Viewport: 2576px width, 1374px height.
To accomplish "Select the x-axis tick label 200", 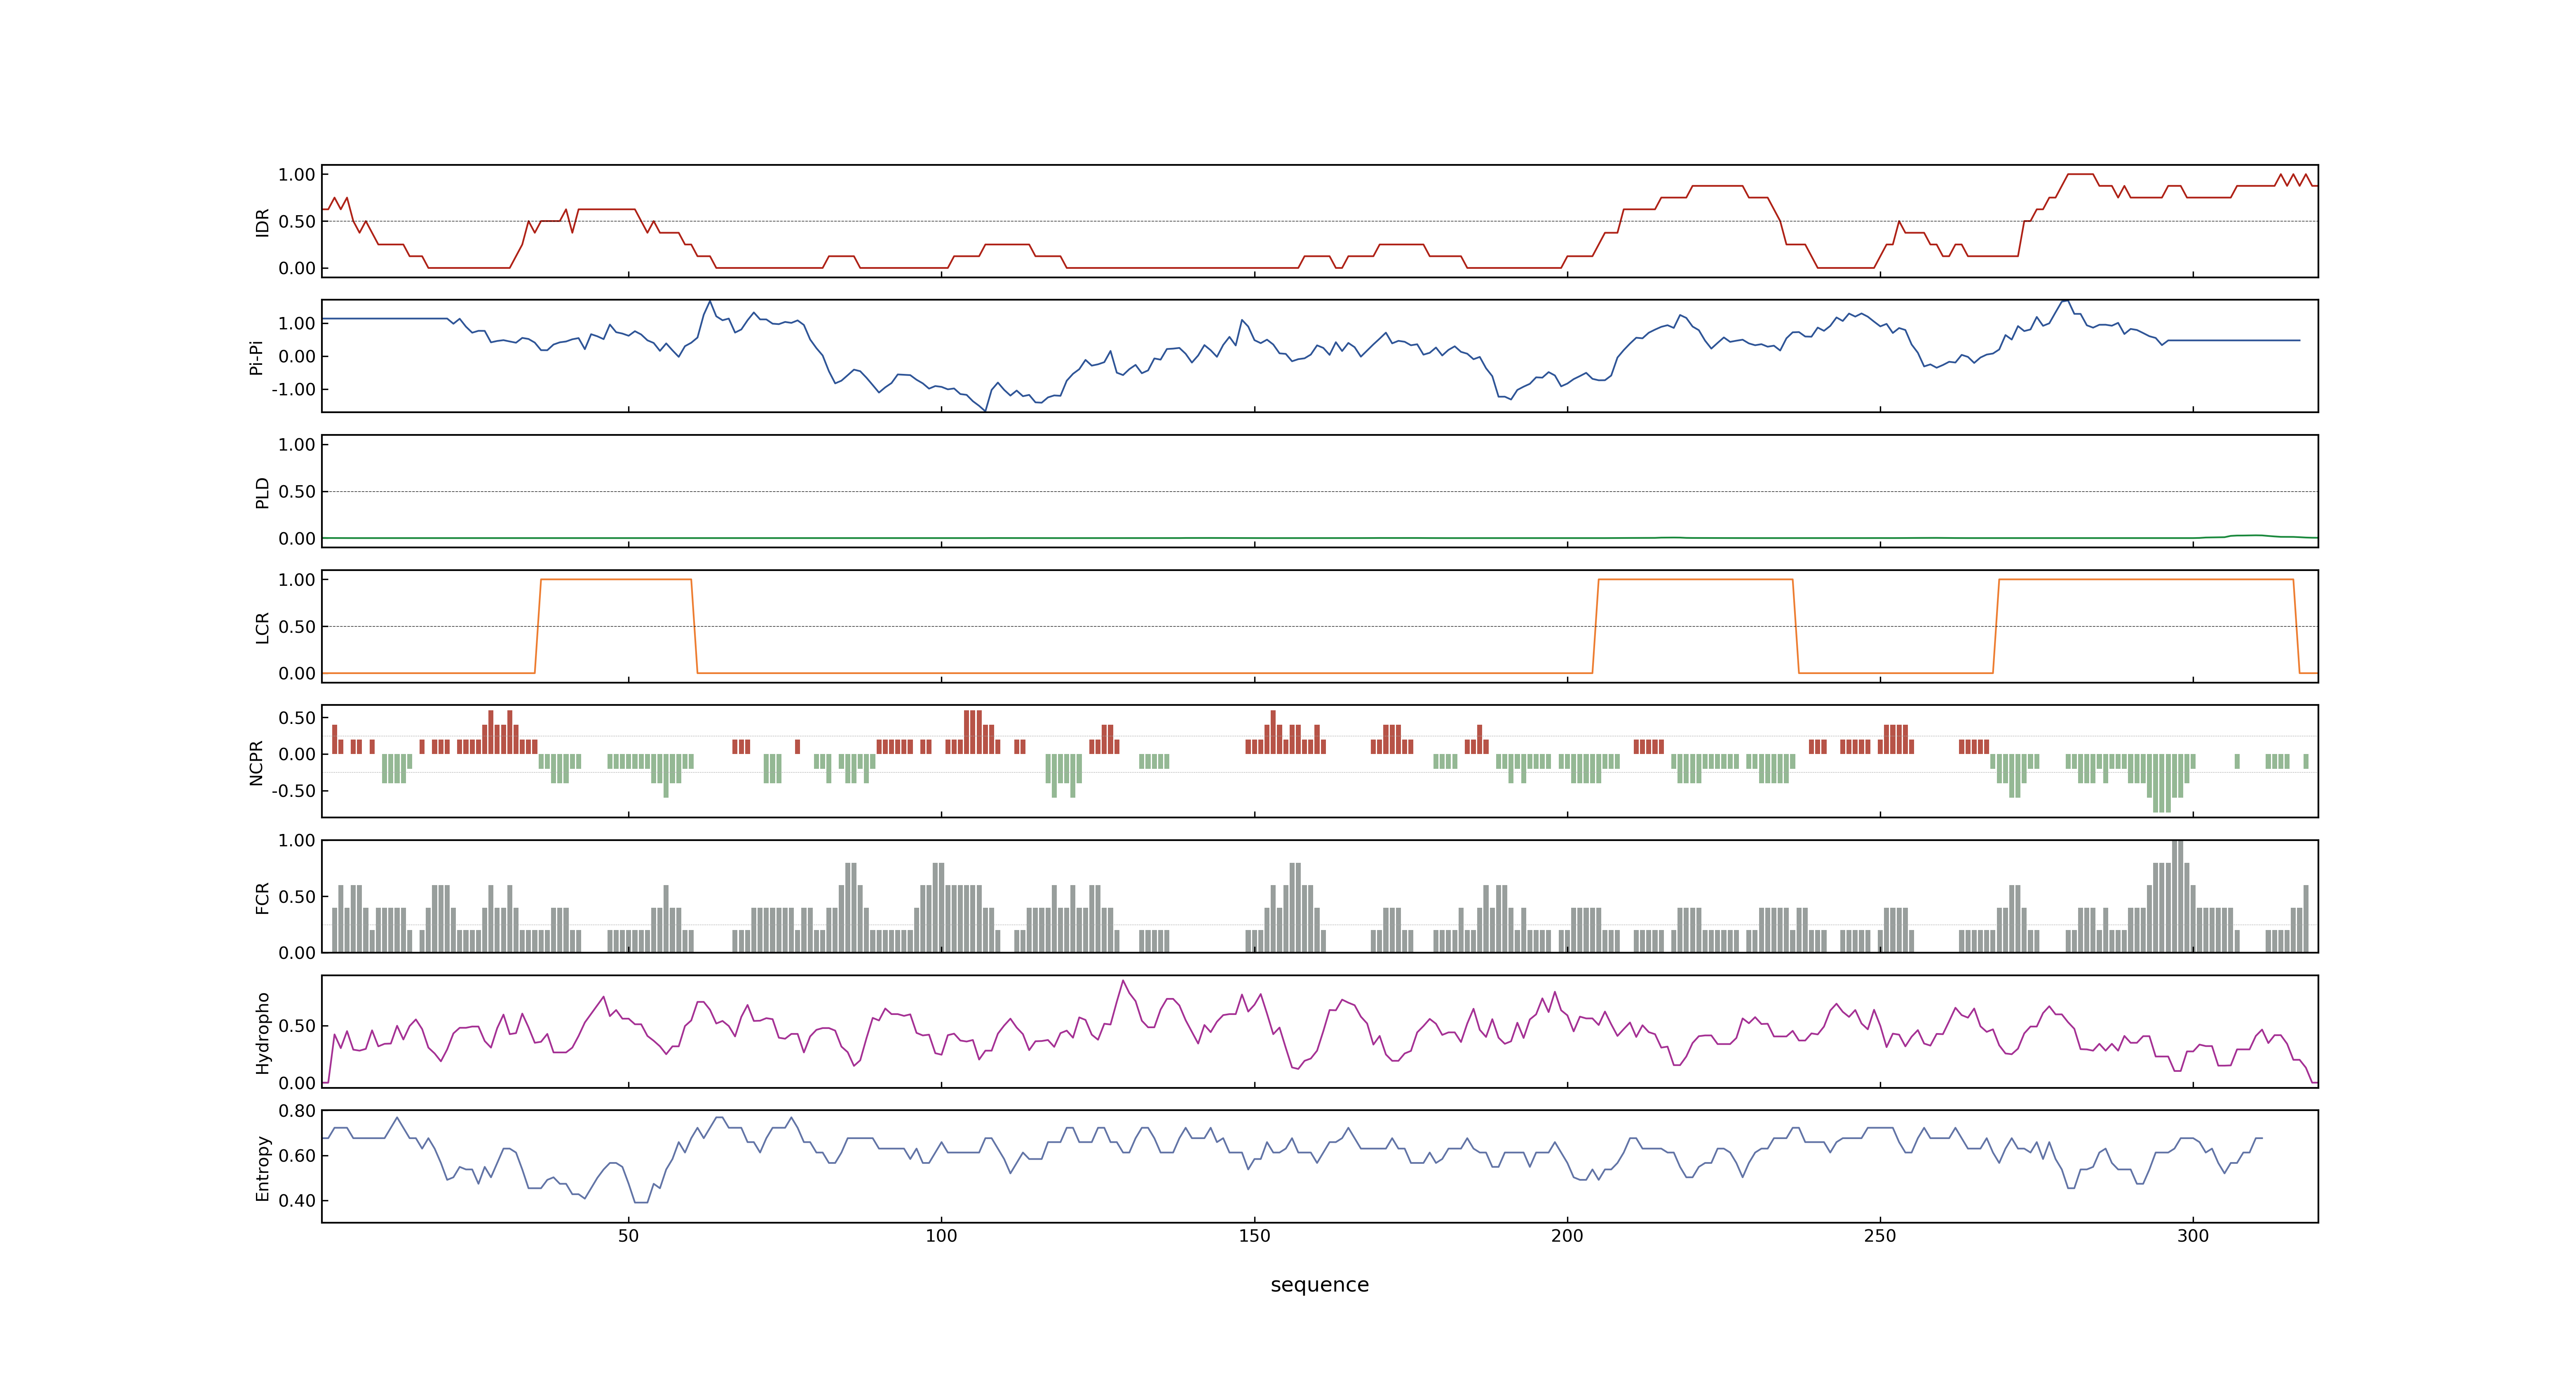I will coord(1567,1235).
